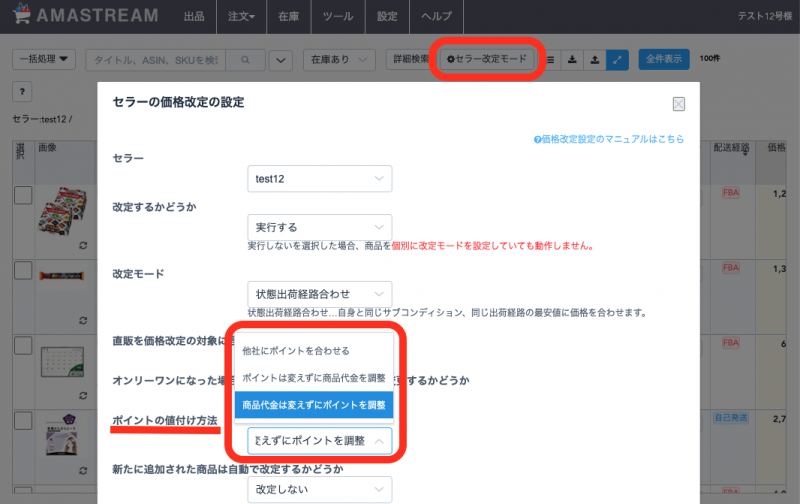Select ポイントは変えずに商品代金を調整 option
Image resolution: width=800 pixels, height=504 pixels.
314,378
